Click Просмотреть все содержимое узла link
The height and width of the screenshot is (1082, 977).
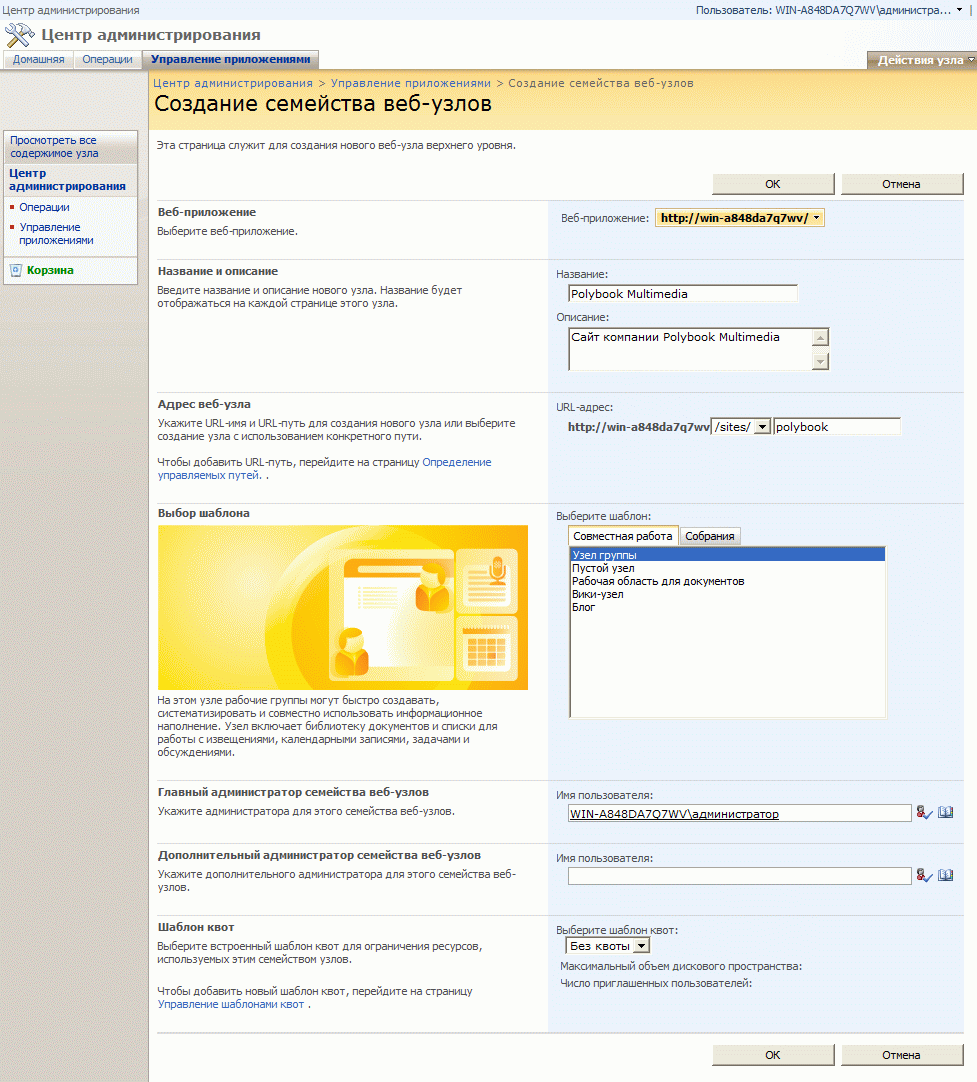[54, 147]
